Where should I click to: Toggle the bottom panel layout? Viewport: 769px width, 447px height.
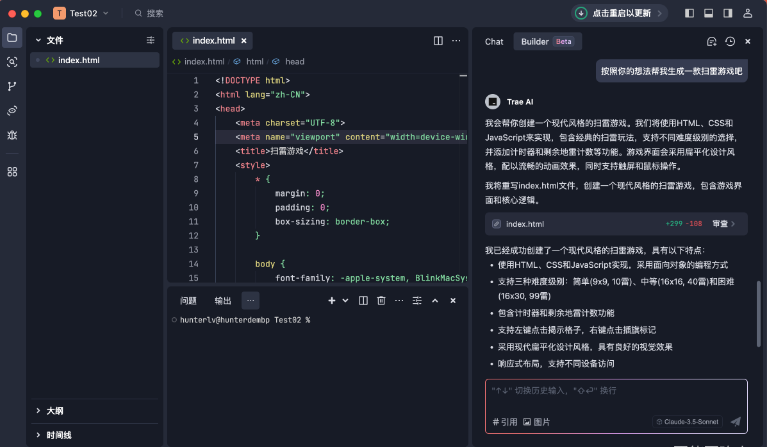709,13
